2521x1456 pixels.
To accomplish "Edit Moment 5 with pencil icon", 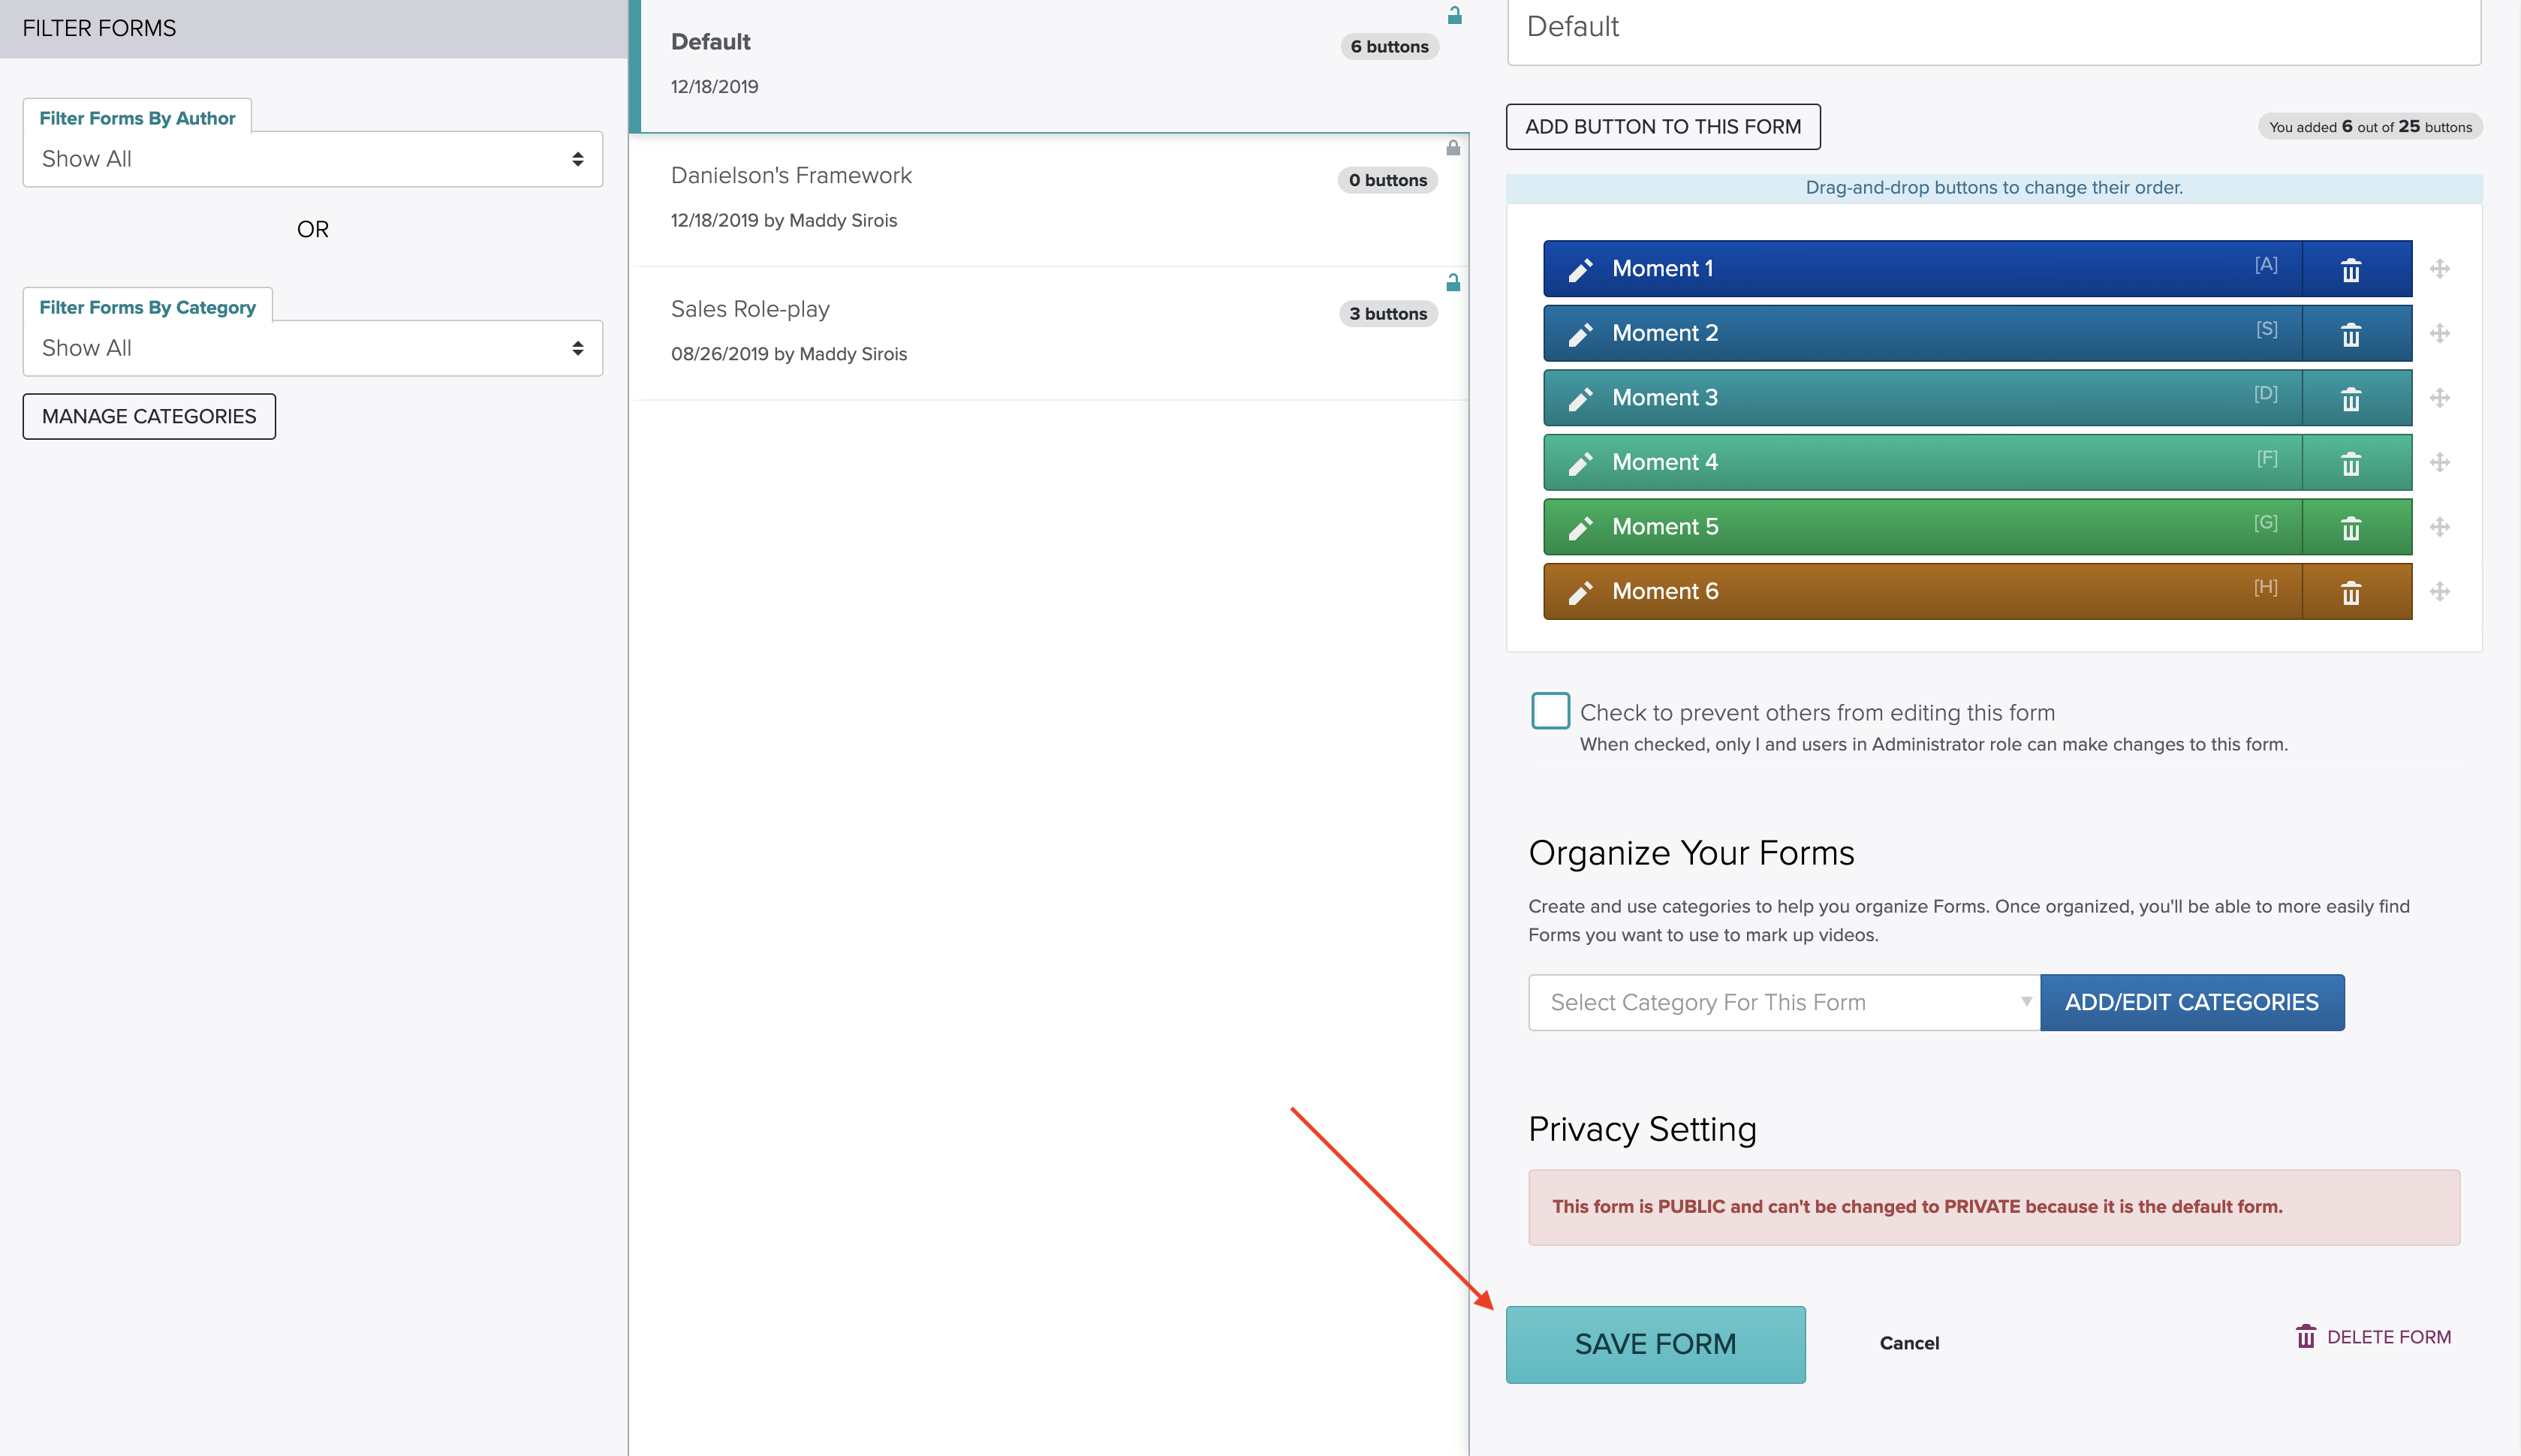I will coord(1580,528).
